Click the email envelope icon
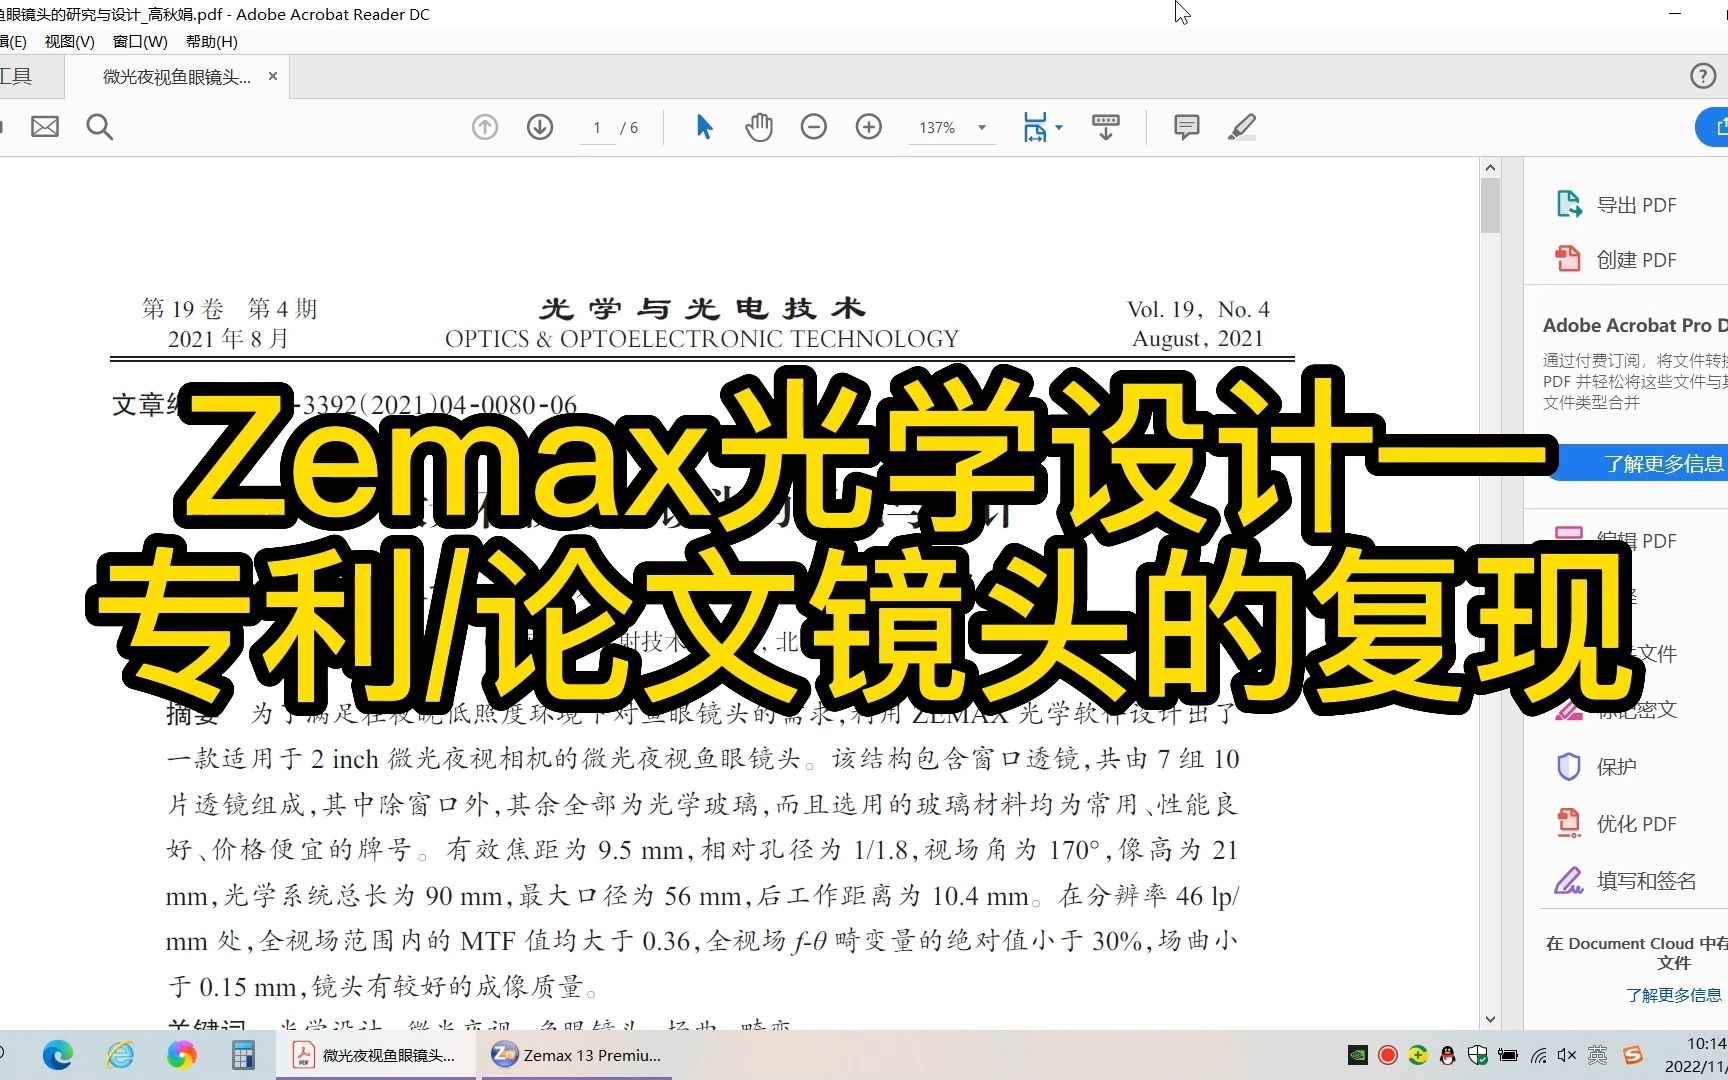The image size is (1728, 1080). 45,127
